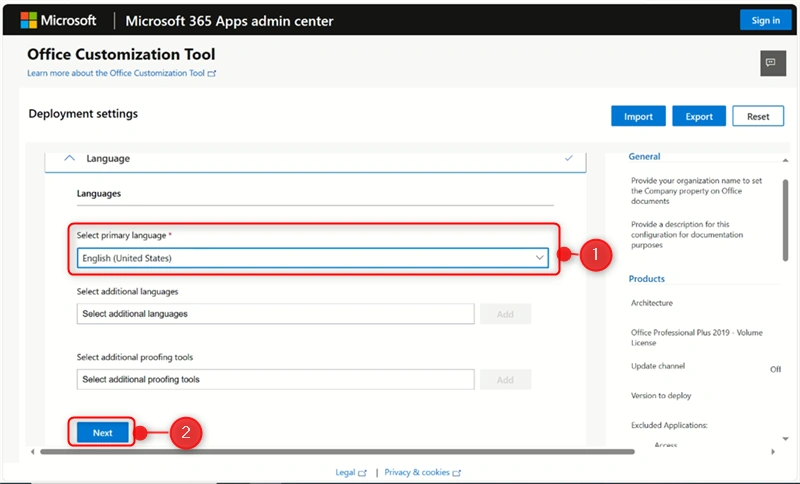Click the Next button

point(103,432)
